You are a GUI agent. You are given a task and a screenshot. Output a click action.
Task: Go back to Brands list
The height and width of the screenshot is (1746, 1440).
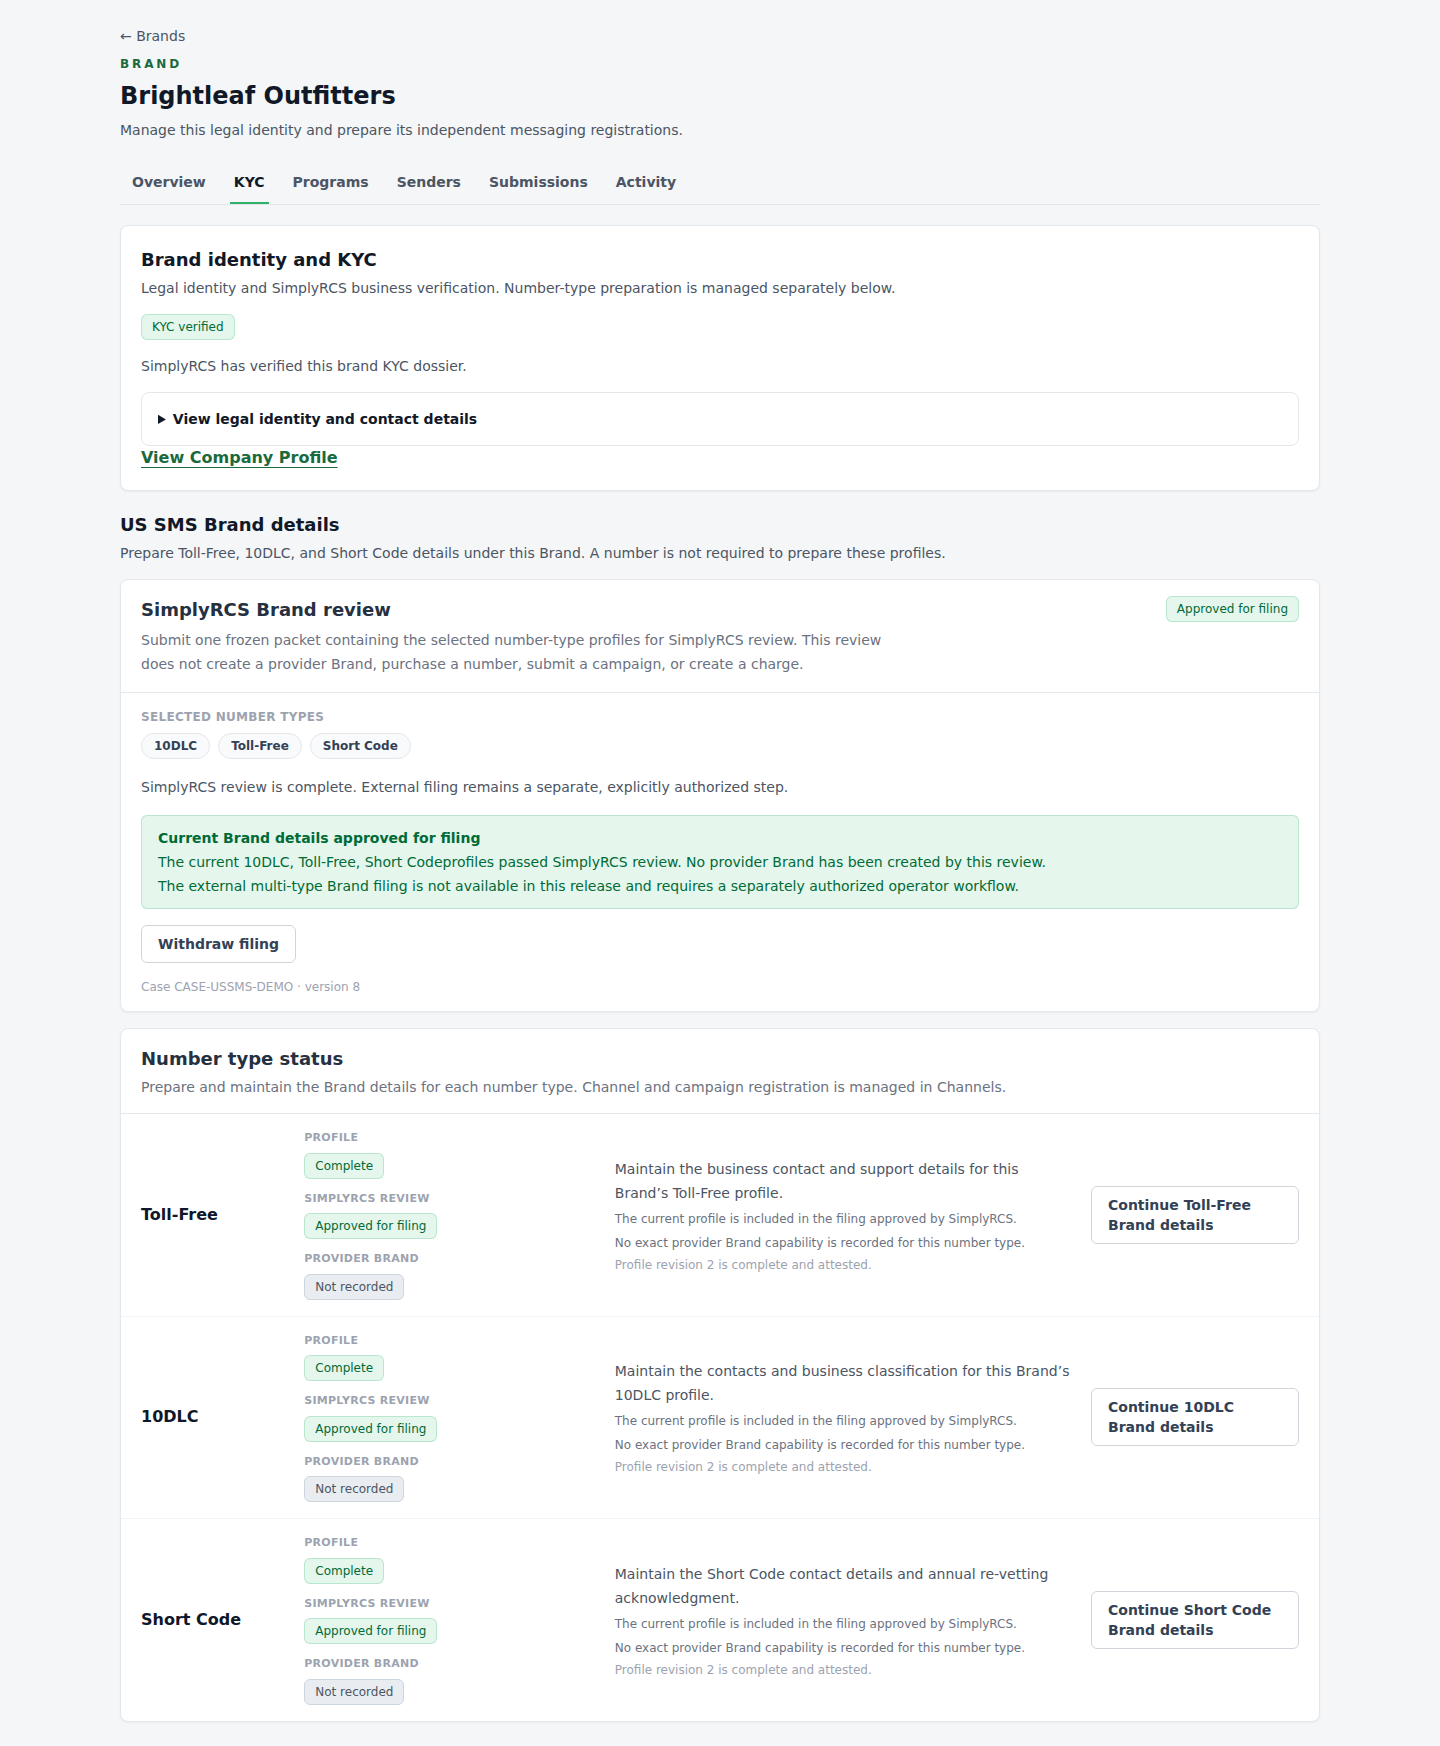152,36
